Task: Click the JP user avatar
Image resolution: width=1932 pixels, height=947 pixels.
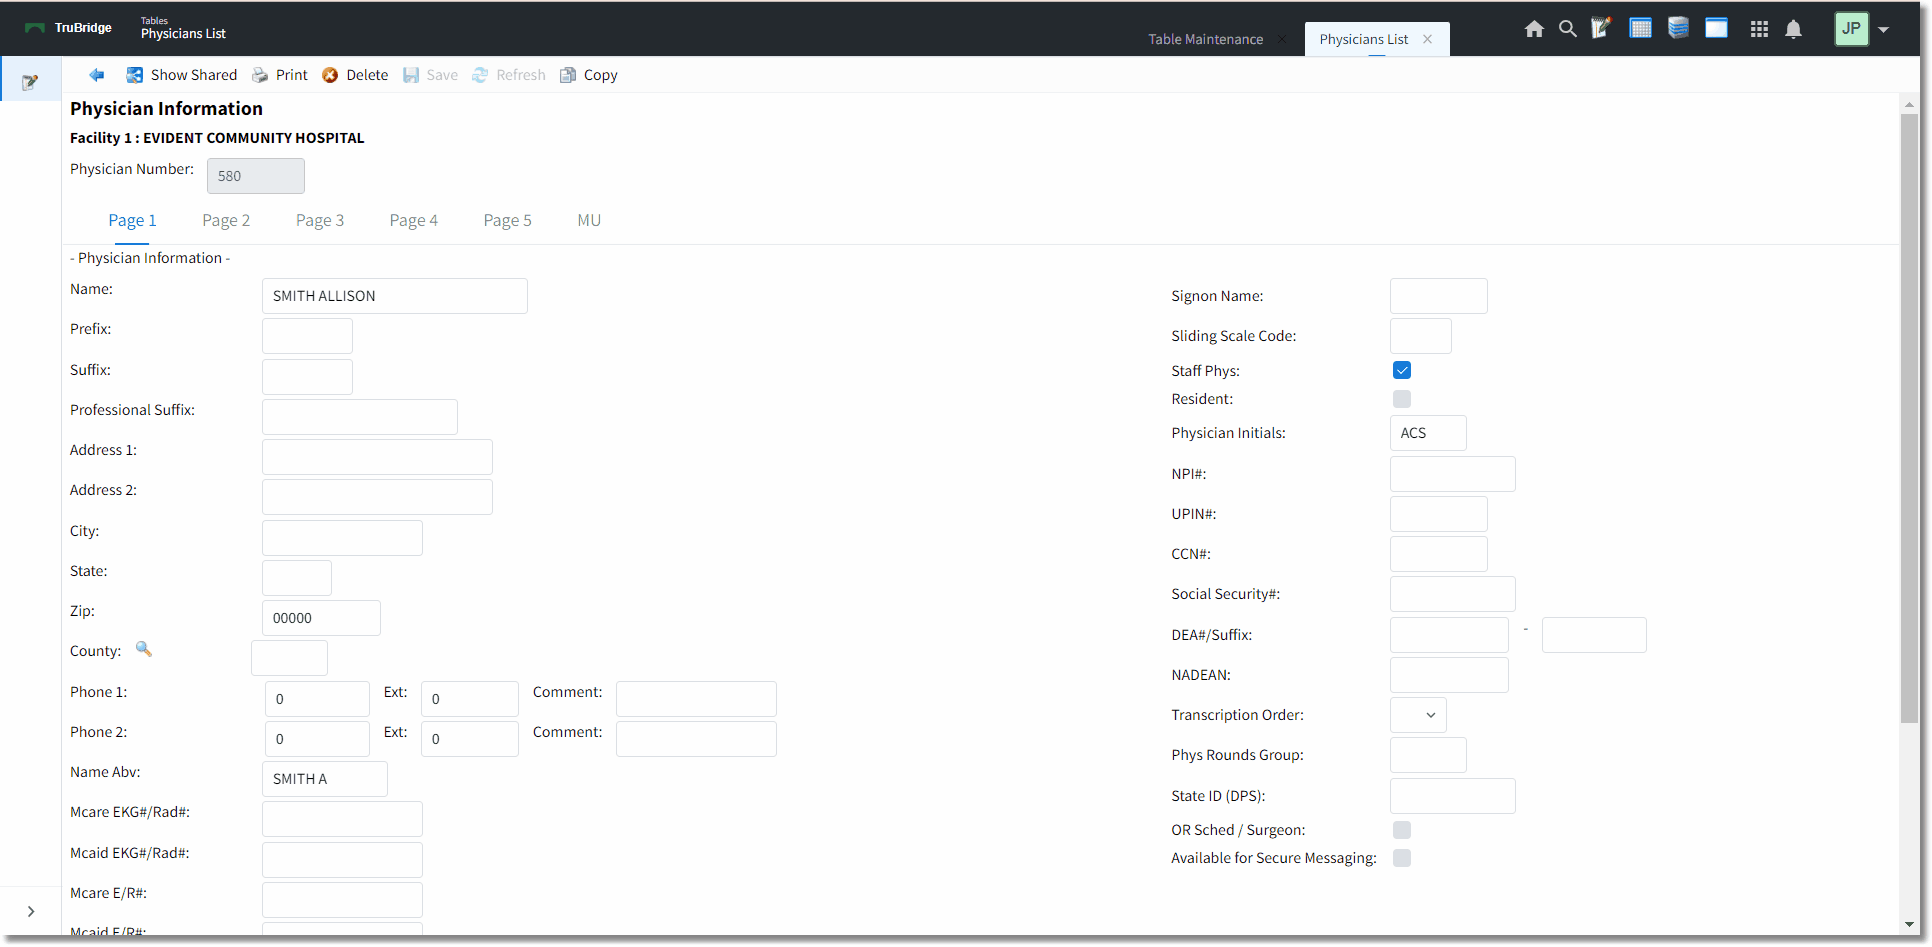Action: [1852, 28]
